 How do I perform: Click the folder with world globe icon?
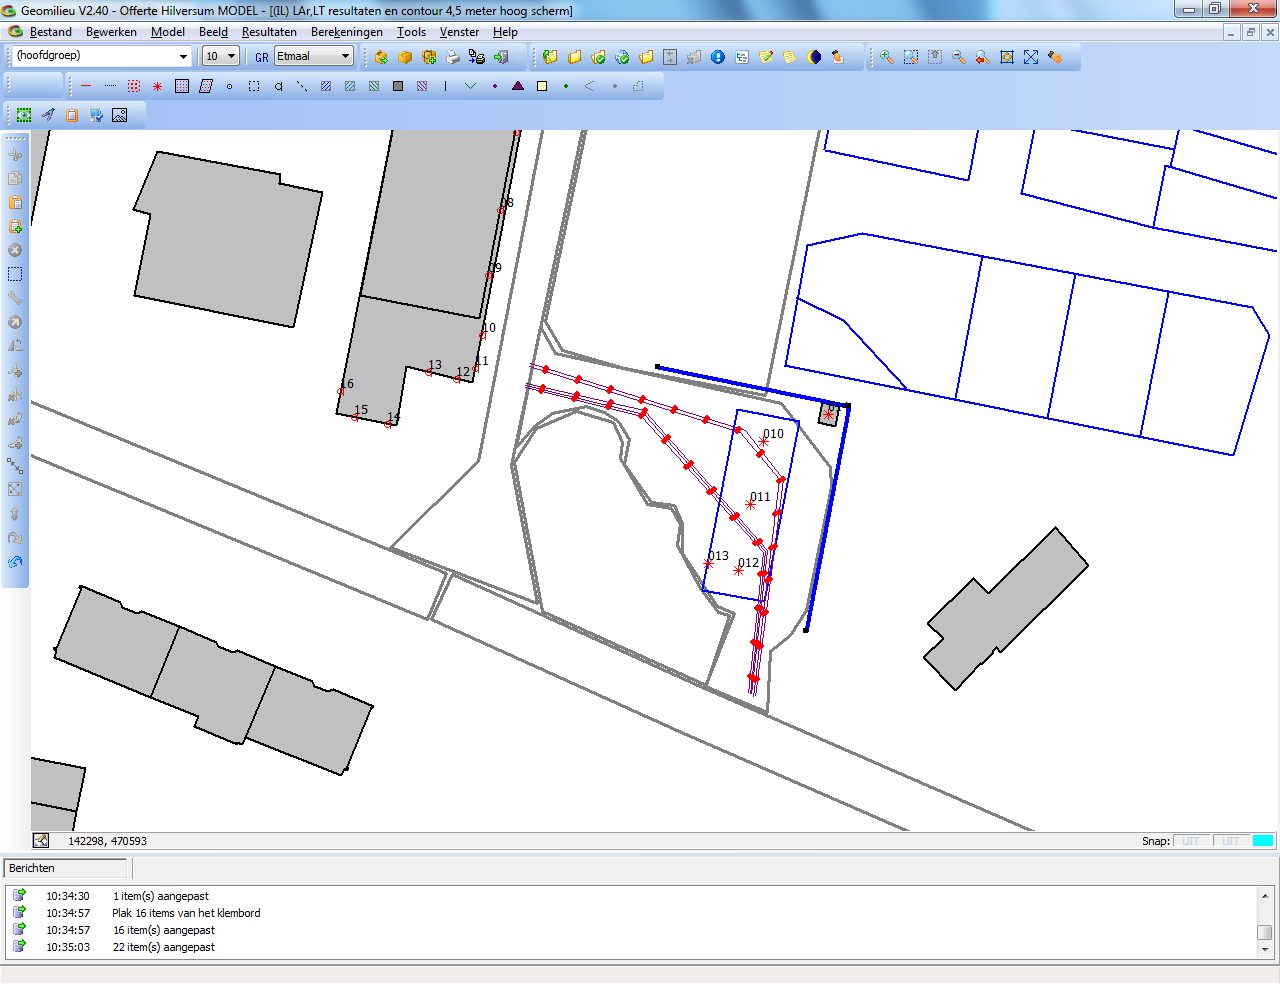(622, 57)
